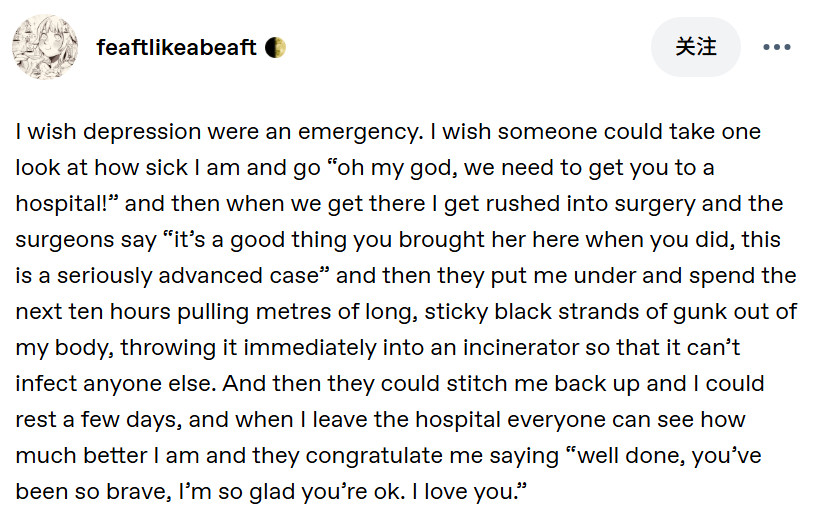Click the word "gunk" in the post
This screenshot has height=528, width=819.
(700, 312)
